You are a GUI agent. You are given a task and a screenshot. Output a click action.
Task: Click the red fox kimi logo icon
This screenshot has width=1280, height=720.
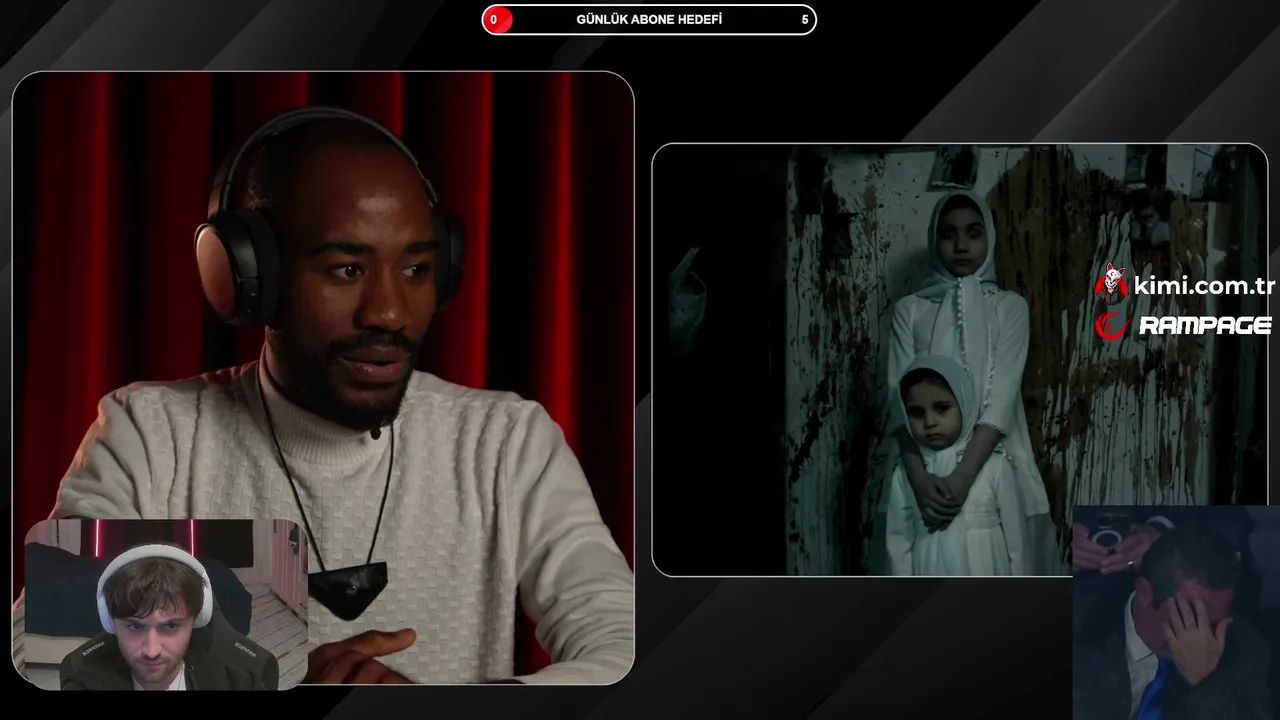click(x=1111, y=283)
